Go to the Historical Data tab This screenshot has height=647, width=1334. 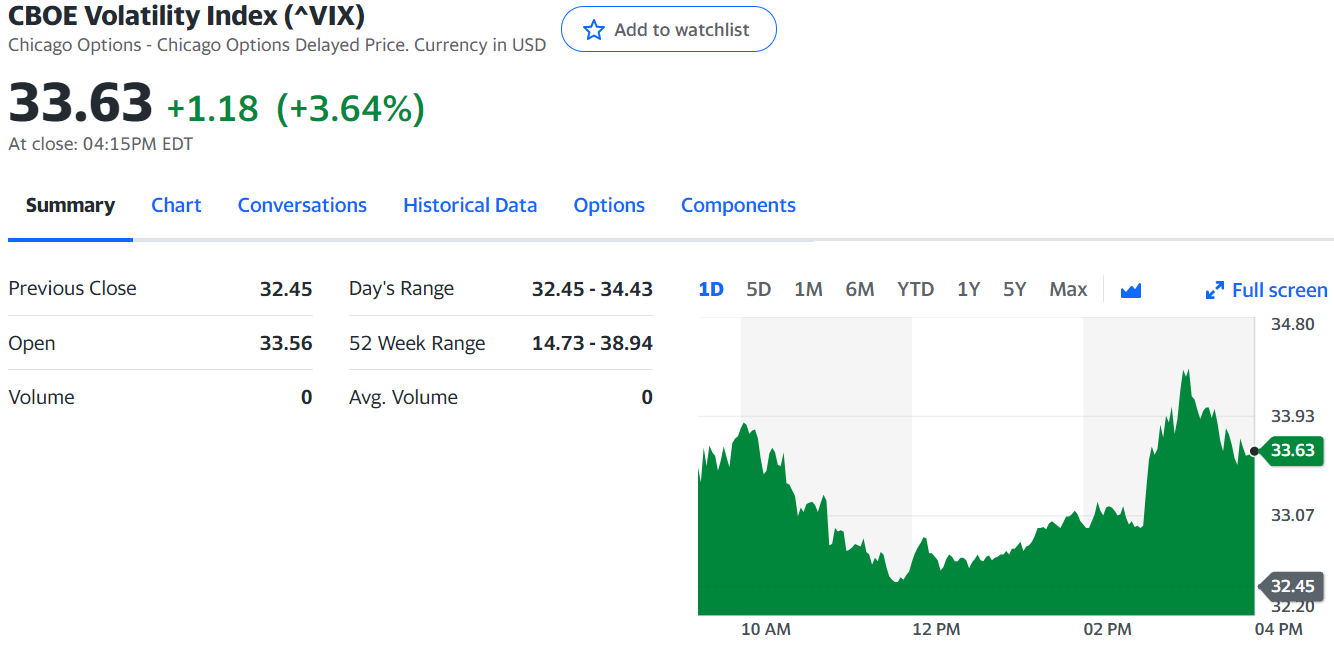coord(470,205)
